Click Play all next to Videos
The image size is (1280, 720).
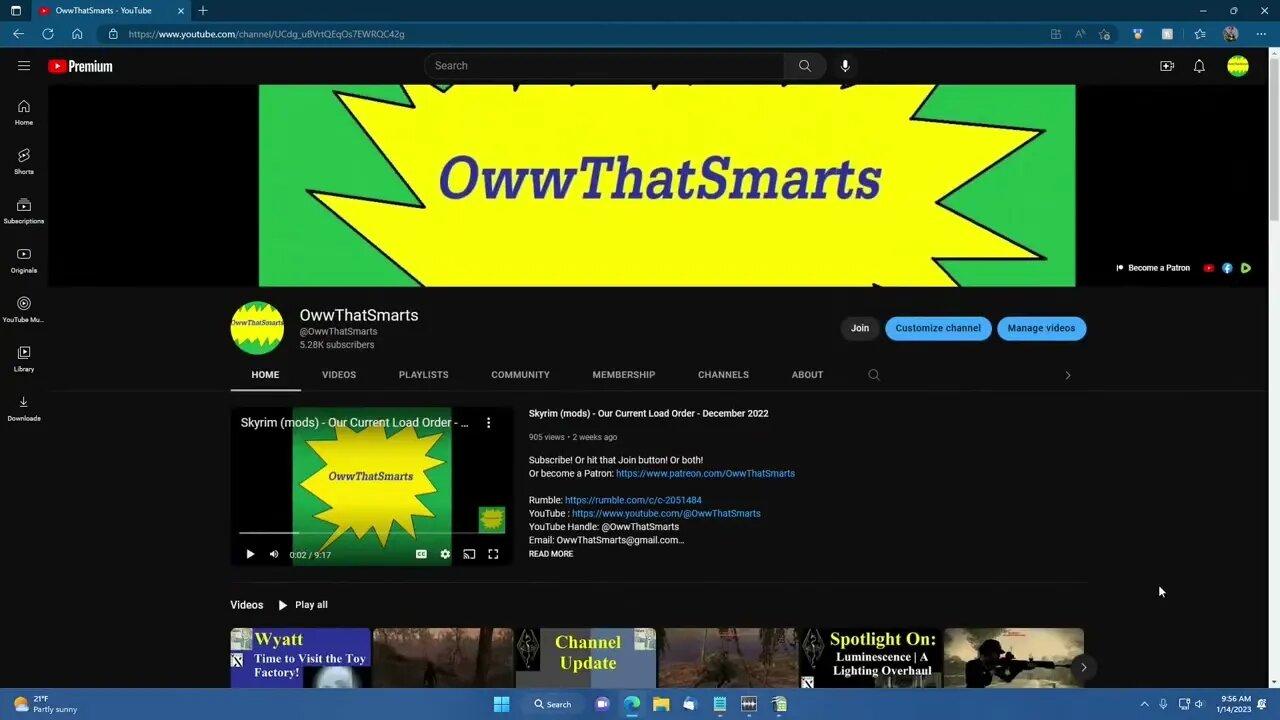303,605
